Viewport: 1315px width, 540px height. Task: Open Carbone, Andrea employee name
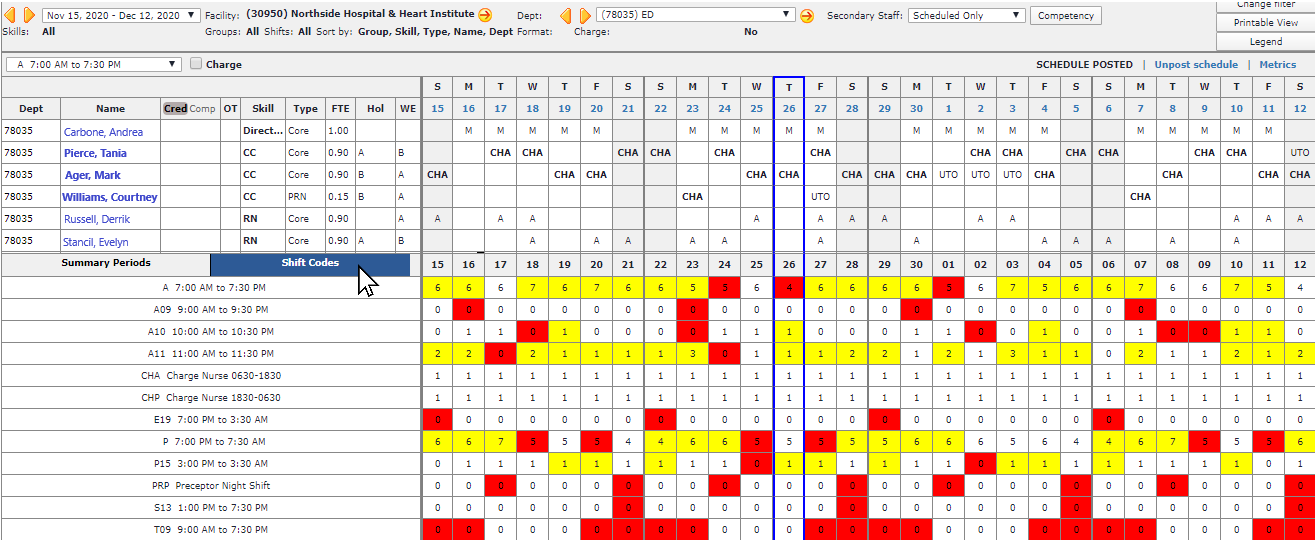(103, 131)
